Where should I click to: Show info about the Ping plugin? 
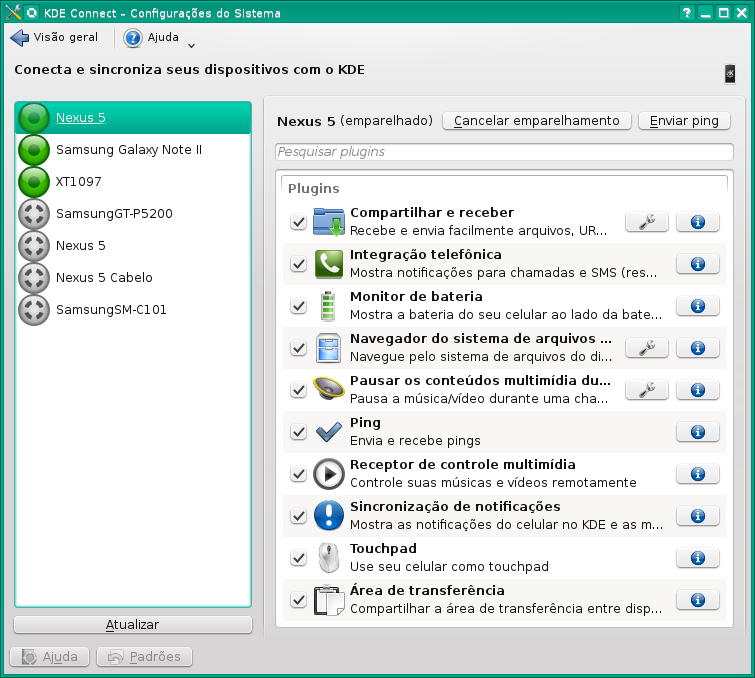(698, 432)
